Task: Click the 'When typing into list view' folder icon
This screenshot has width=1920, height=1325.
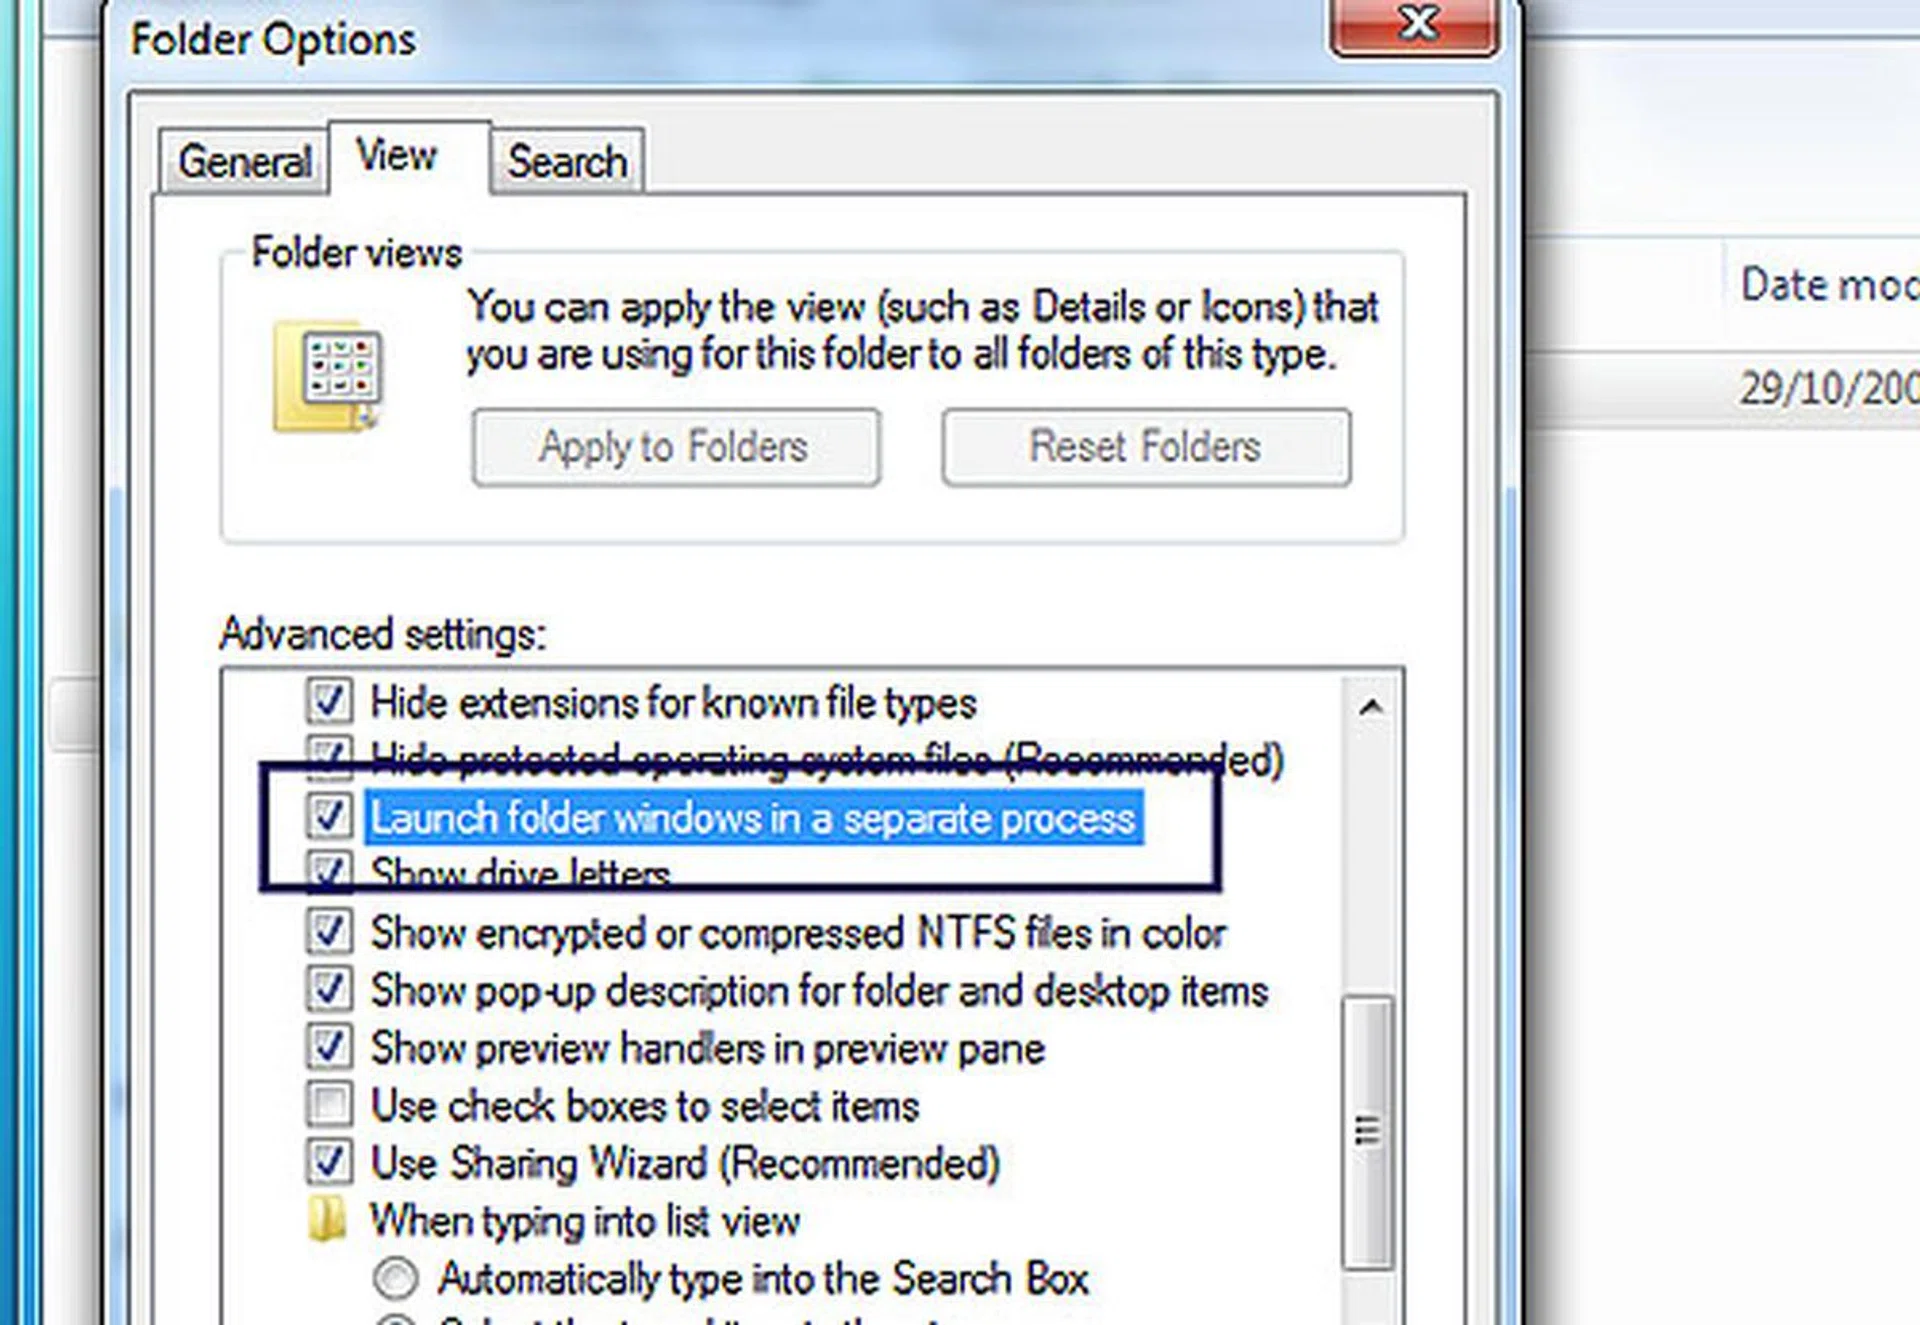Action: 328,1219
